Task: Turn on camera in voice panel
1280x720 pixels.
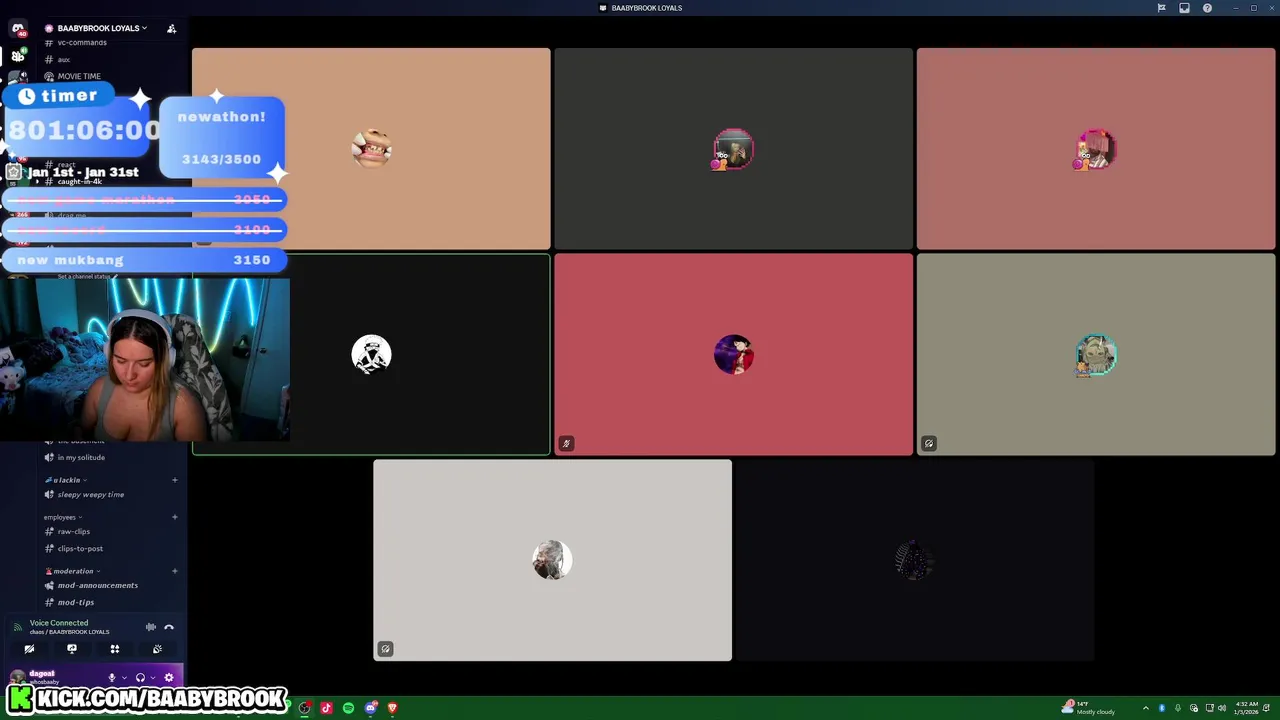Action: click(x=29, y=649)
